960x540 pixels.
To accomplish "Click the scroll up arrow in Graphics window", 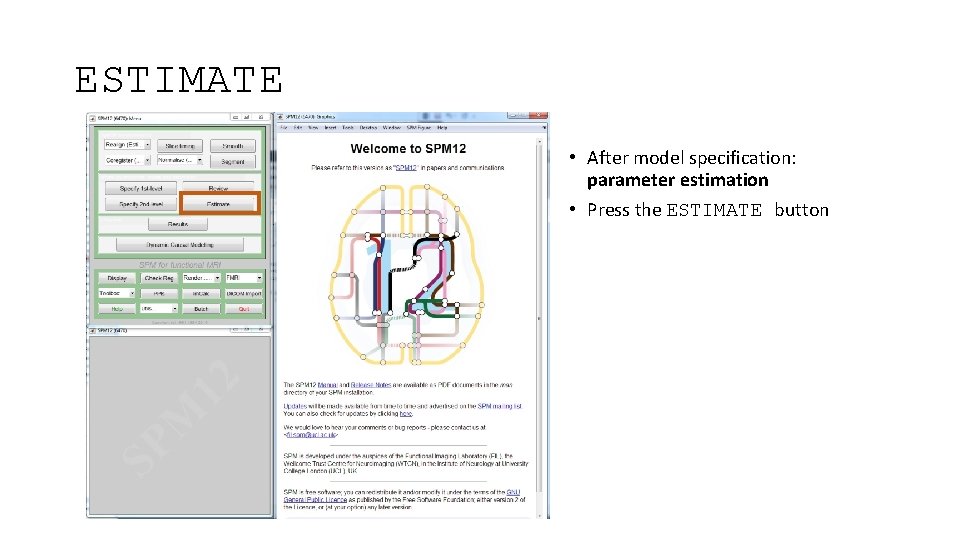I will click(x=539, y=141).
